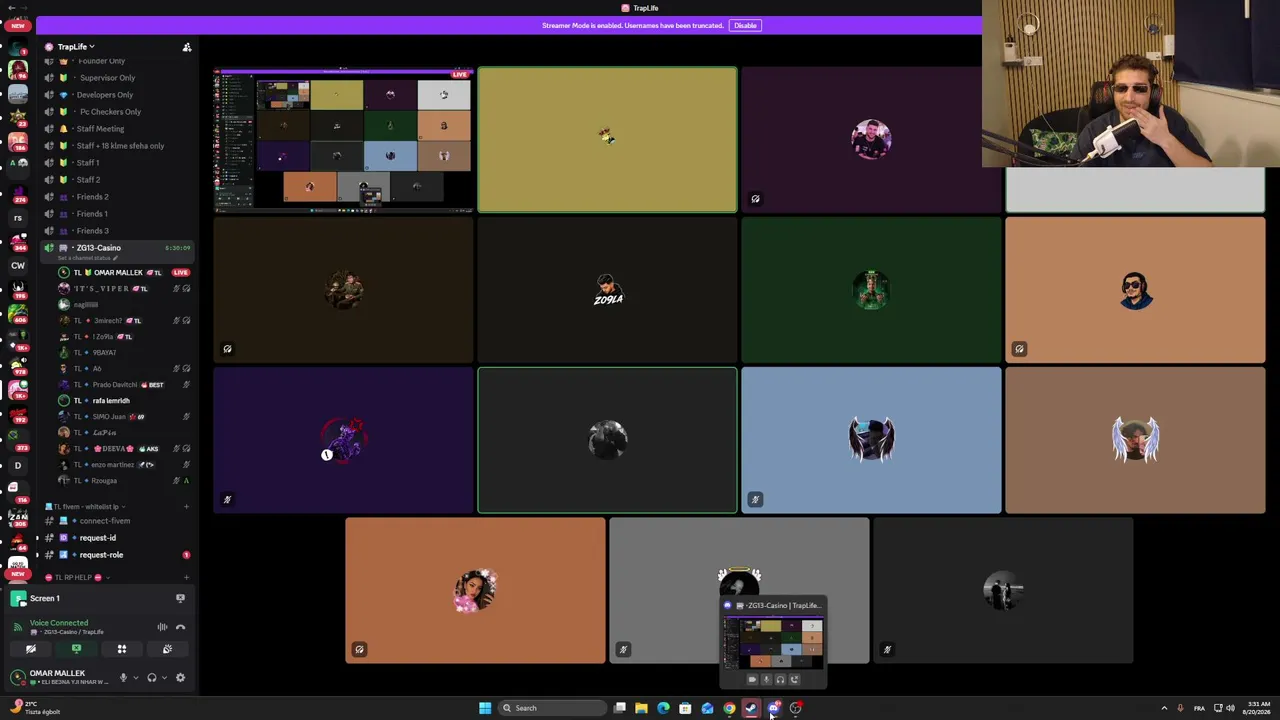Show hidden system tray icons
The width and height of the screenshot is (1280, 720).
(1164, 708)
